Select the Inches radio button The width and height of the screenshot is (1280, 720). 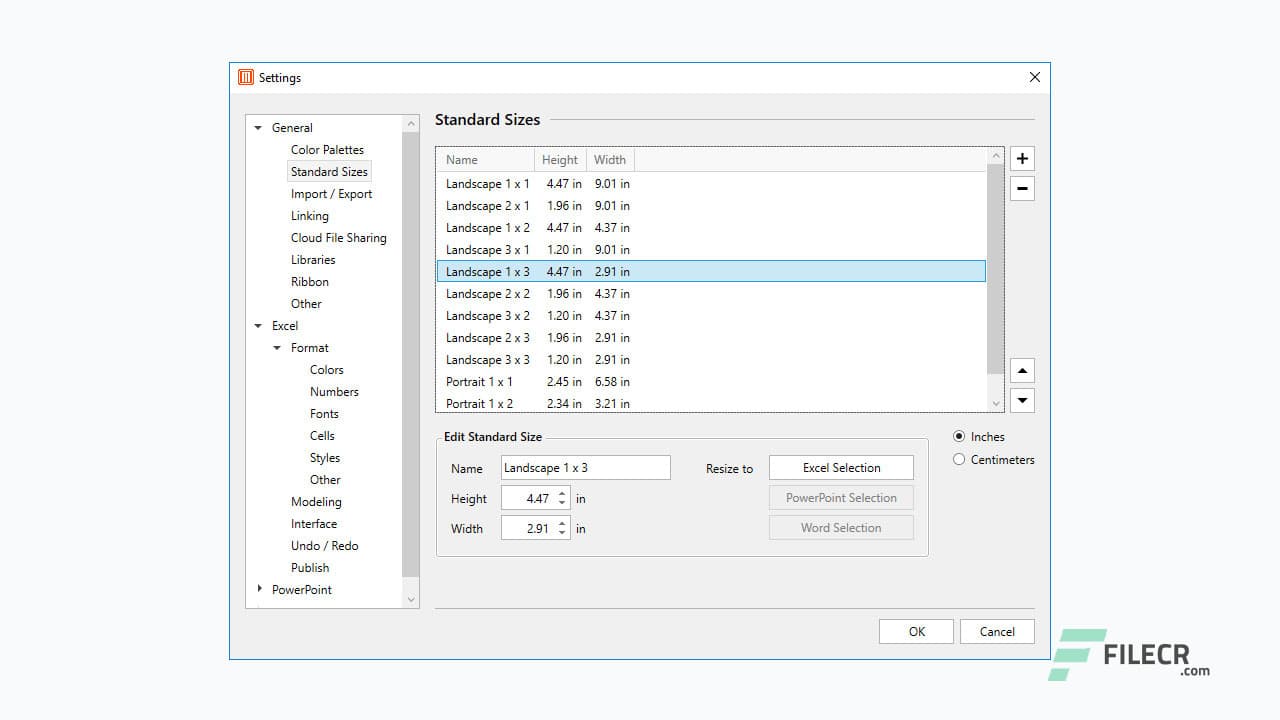(x=959, y=436)
